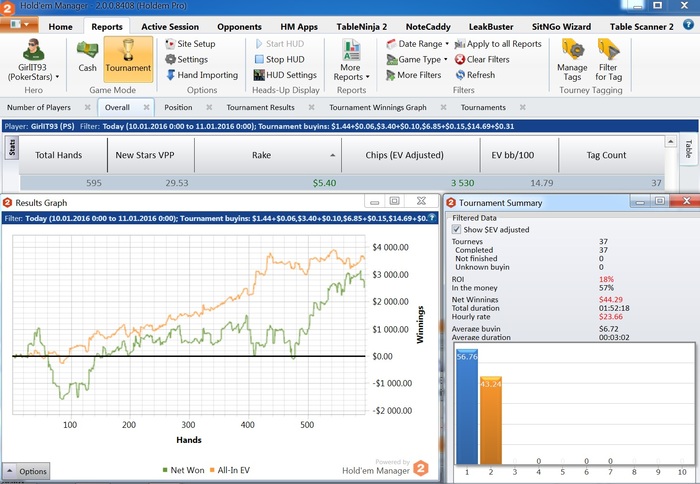The height and width of the screenshot is (484, 700).
Task: Open the vertical Table side tab
Action: 688,149
